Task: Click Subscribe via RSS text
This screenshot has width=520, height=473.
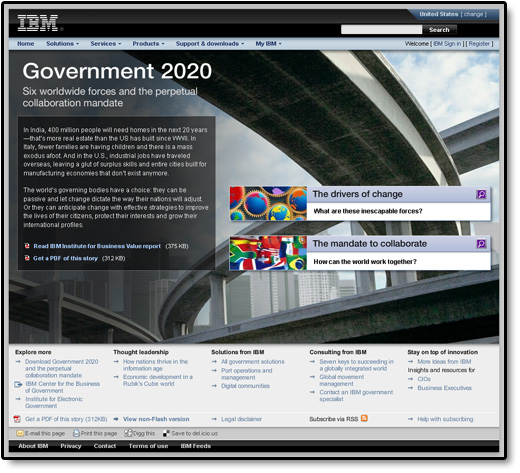Action: [x=334, y=419]
